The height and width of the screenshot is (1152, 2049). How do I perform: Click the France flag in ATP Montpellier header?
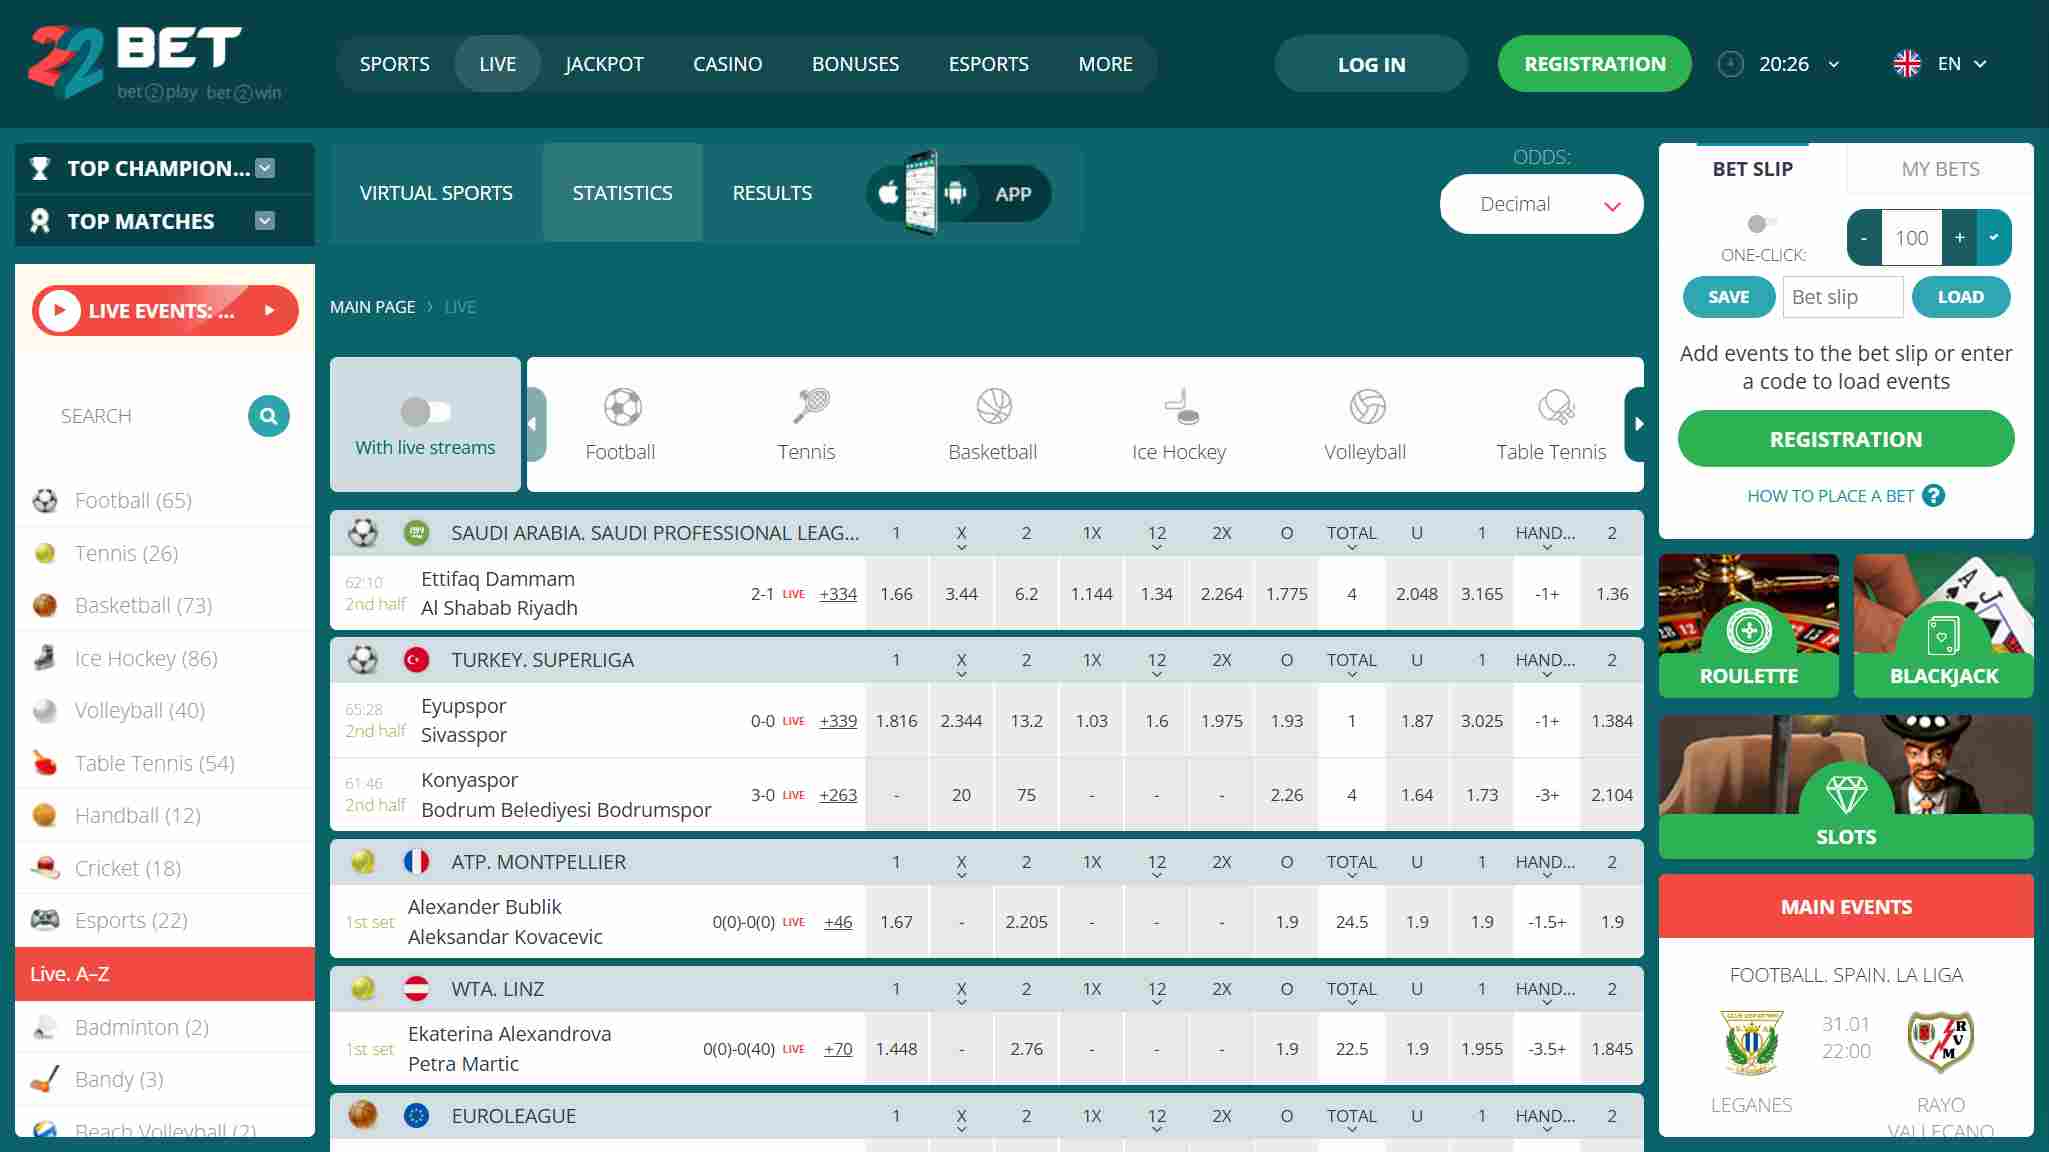(416, 862)
